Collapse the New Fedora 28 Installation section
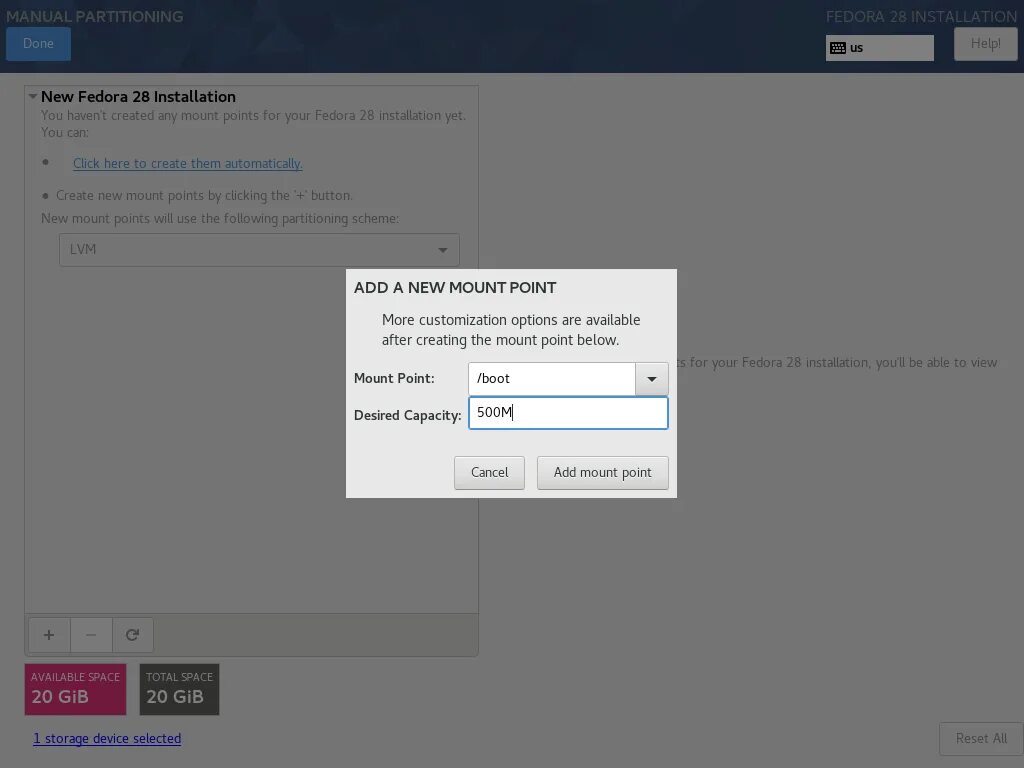Viewport: 1024px width, 768px height. pos(33,97)
